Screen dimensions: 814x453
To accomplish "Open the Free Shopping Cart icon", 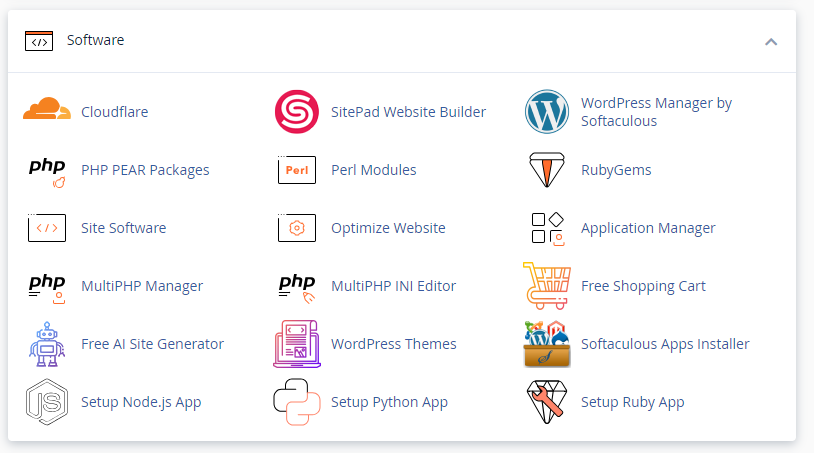I will click(547, 286).
